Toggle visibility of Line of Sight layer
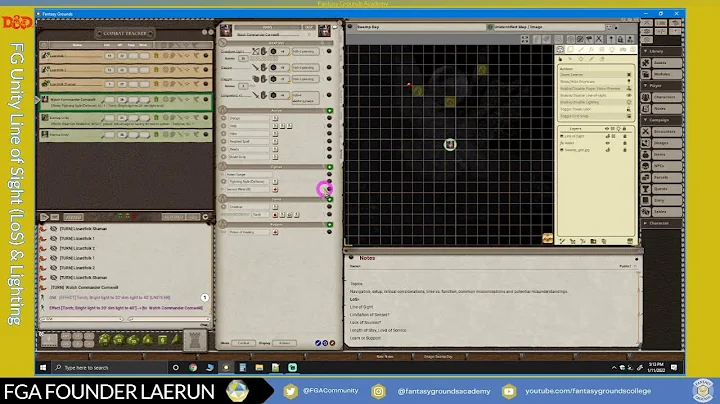Viewport: 720px width, 404px height. point(608,136)
